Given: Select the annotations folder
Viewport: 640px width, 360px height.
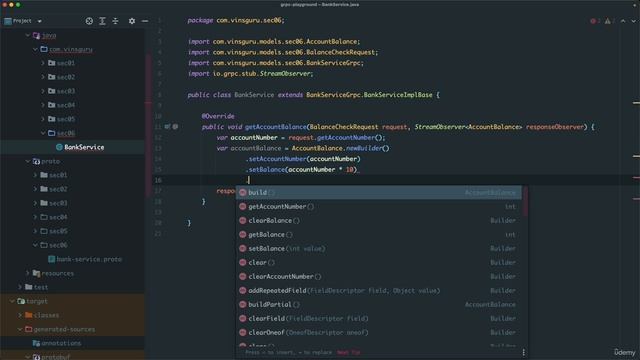Looking at the screenshot, I should [x=57, y=343].
